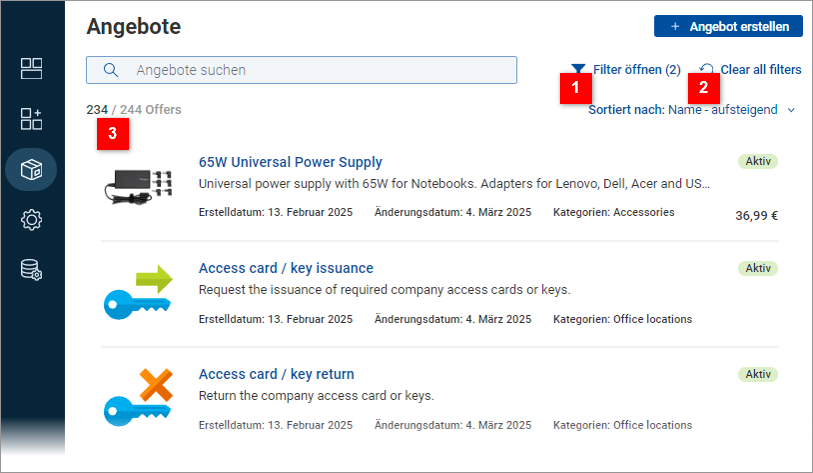Click the power supply product thumbnail

click(x=142, y=186)
